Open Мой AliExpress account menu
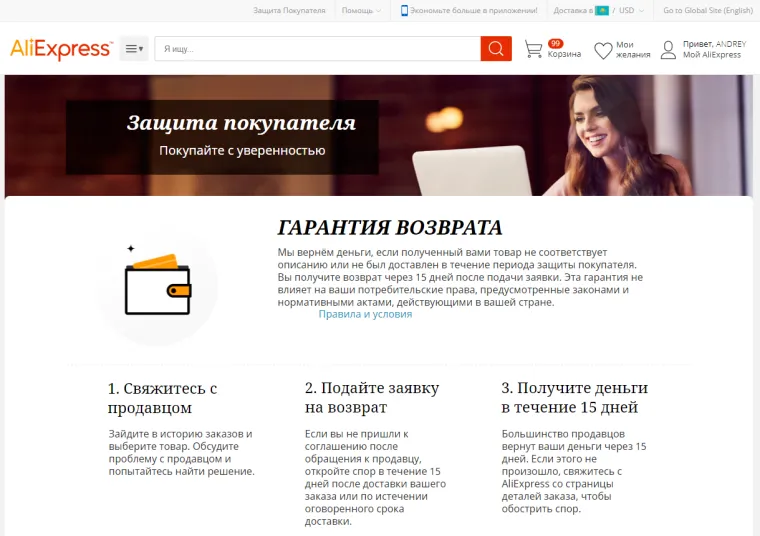 click(712, 55)
